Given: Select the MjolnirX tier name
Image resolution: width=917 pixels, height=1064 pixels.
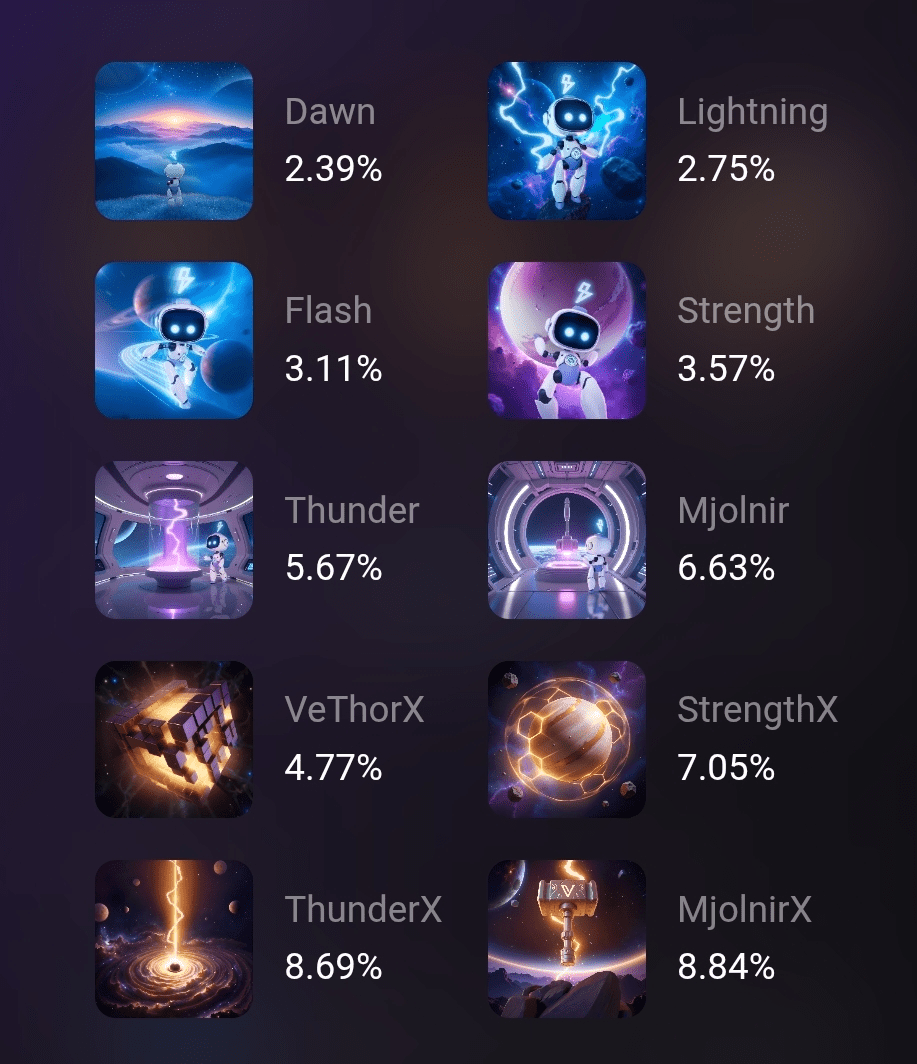Looking at the screenshot, I should pyautogui.click(x=745, y=911).
